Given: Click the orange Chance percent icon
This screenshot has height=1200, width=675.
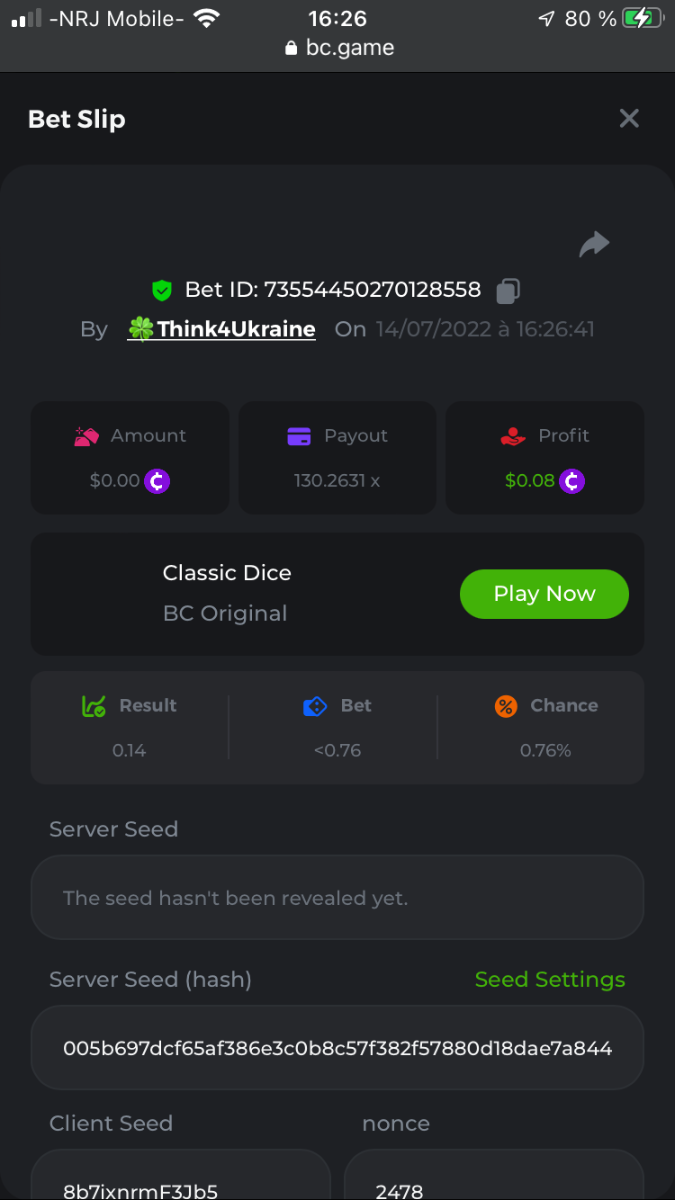Looking at the screenshot, I should 506,706.
